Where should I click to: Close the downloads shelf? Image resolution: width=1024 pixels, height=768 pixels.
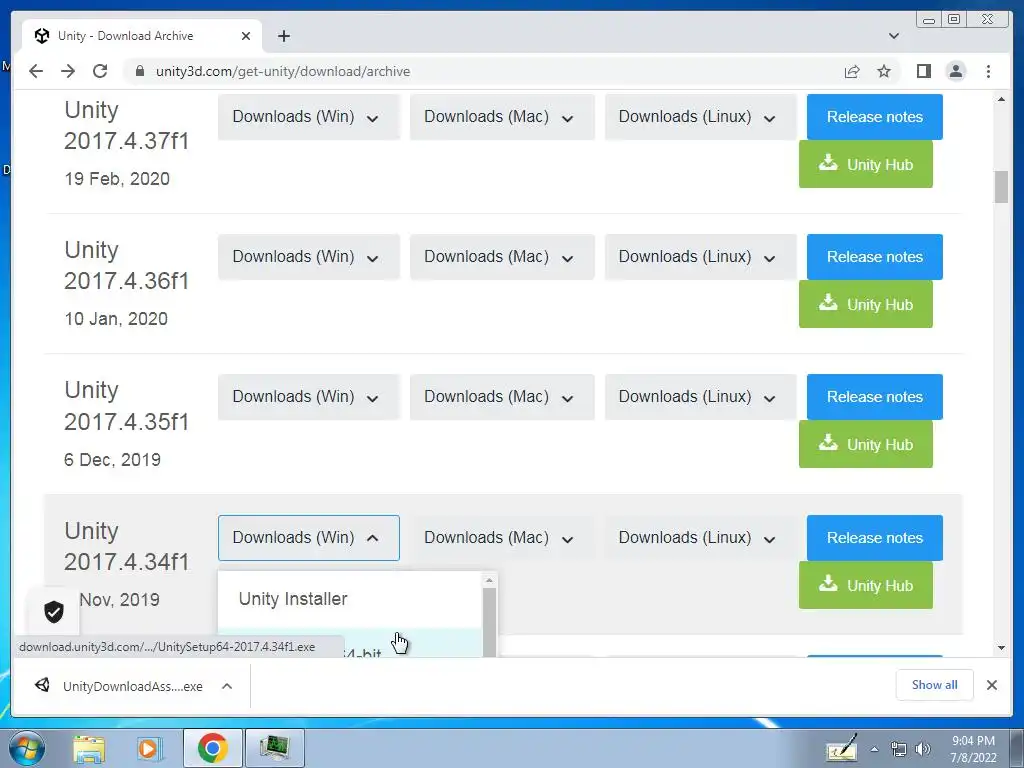coord(991,685)
